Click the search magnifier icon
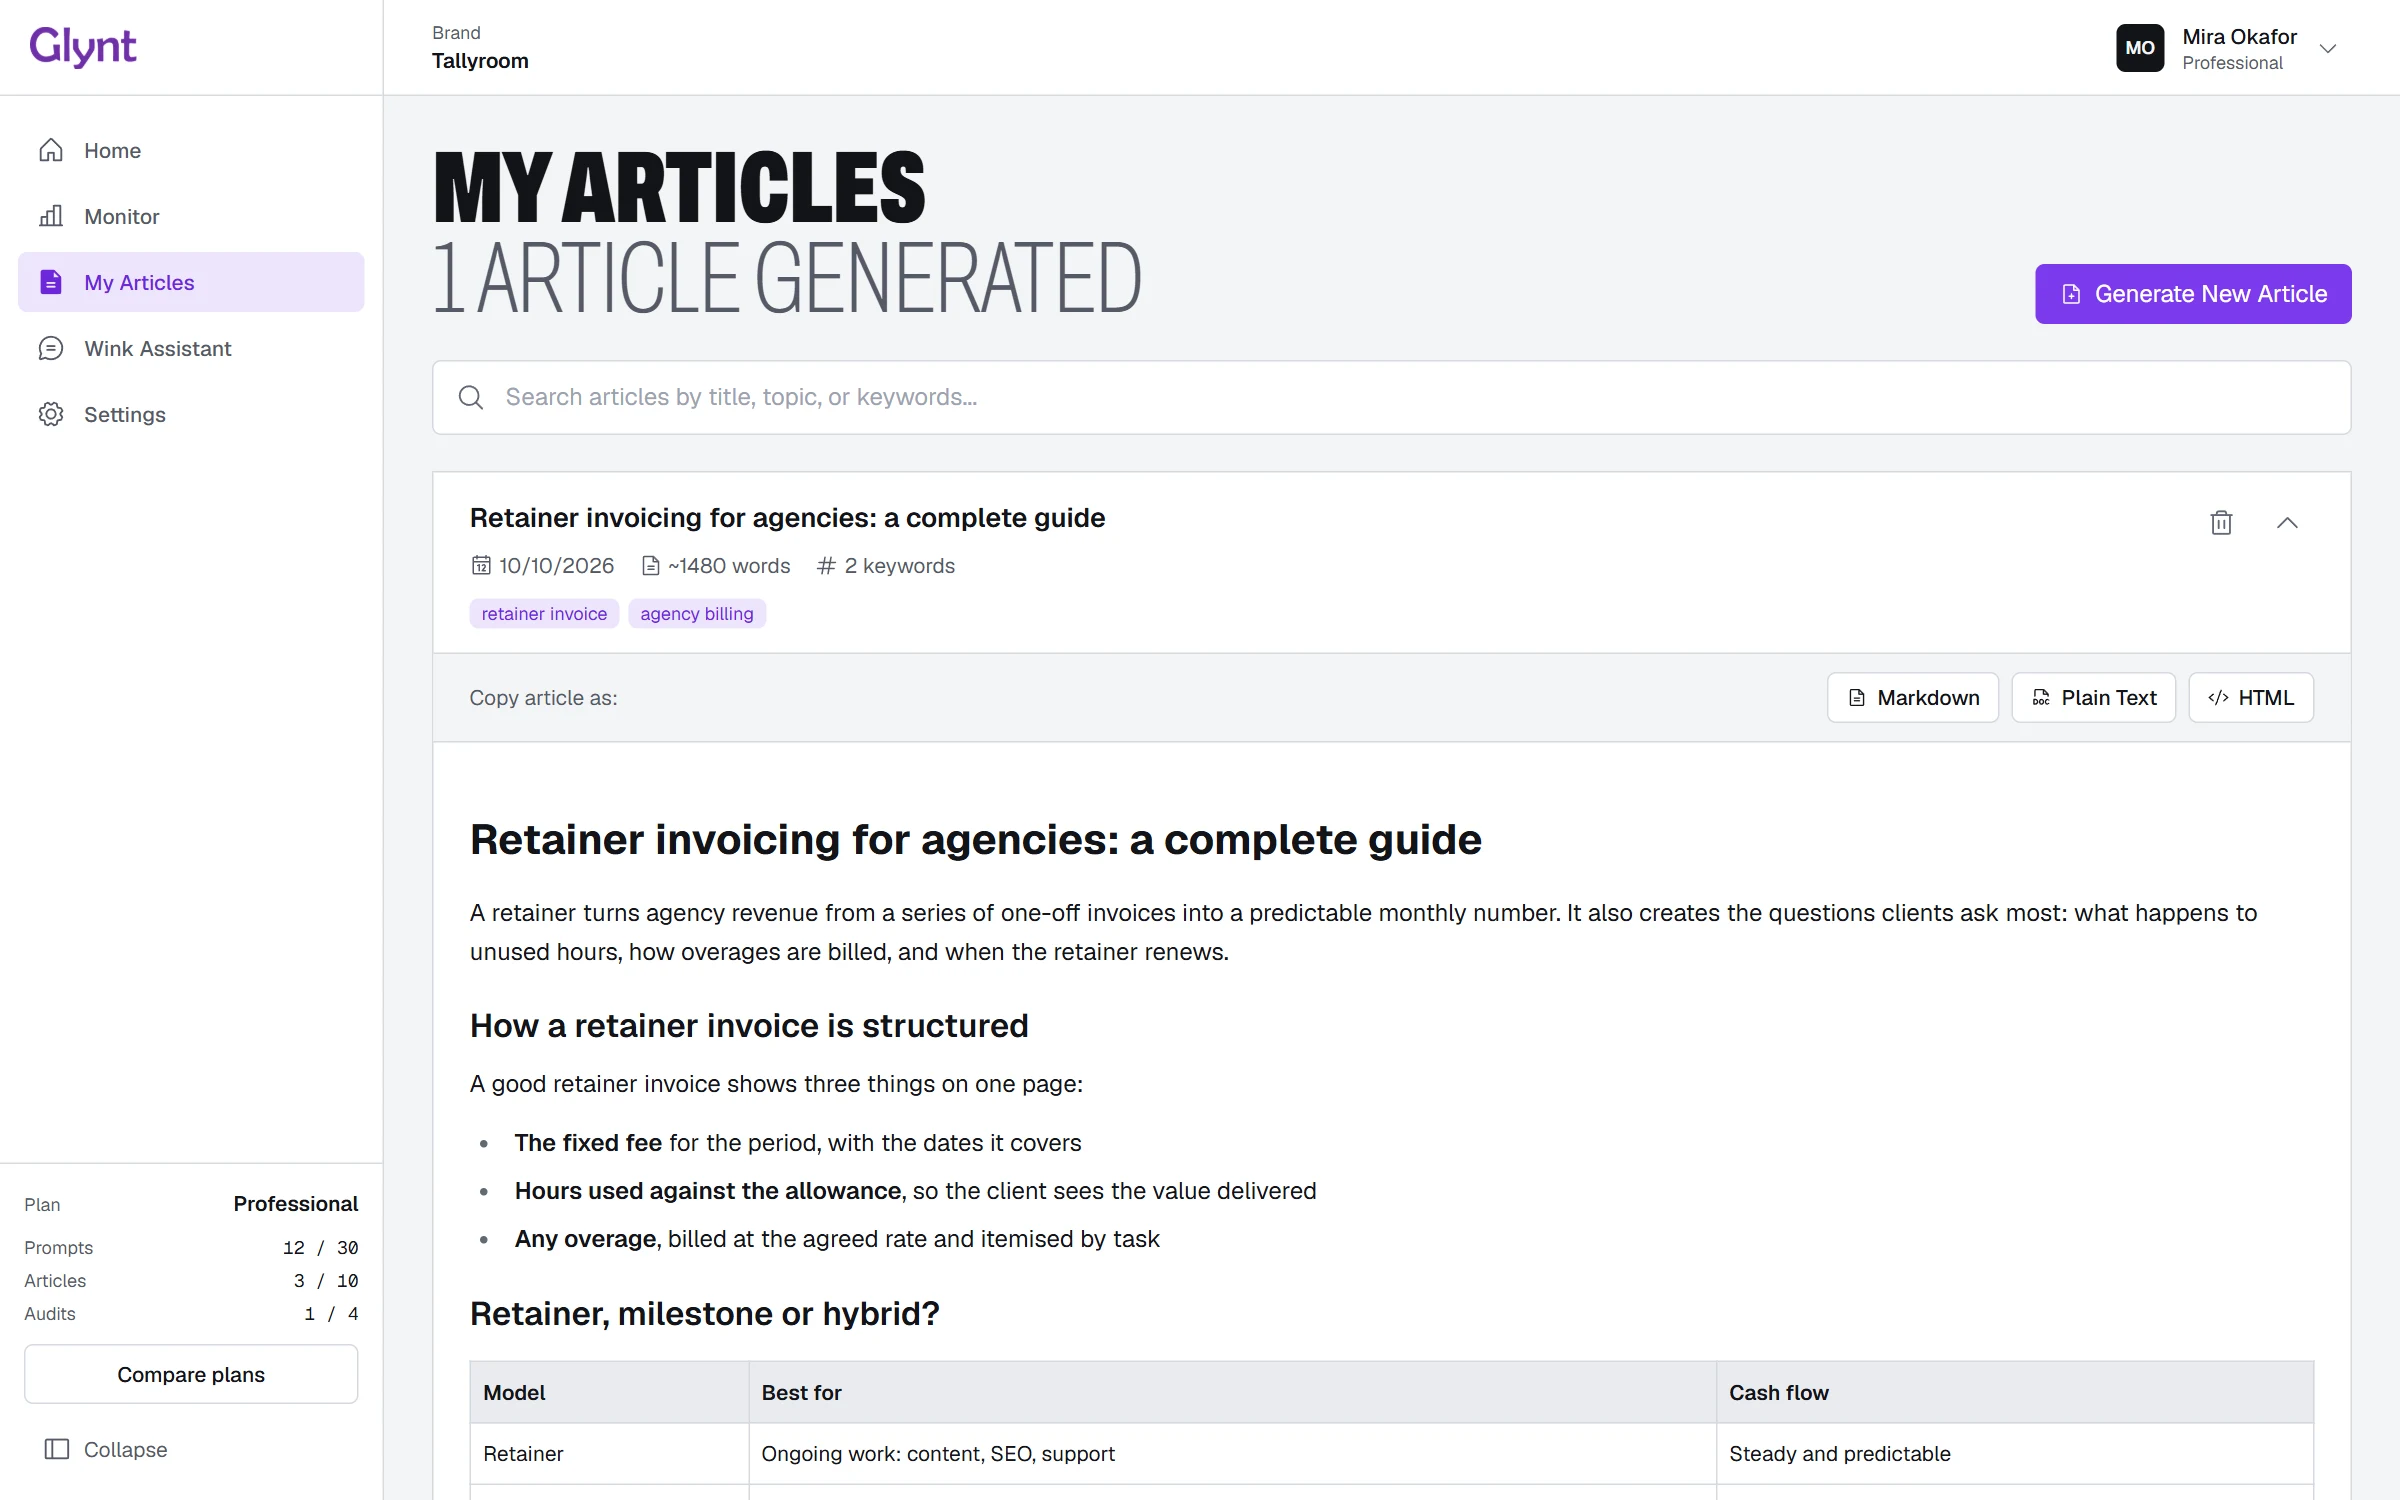 coord(471,397)
